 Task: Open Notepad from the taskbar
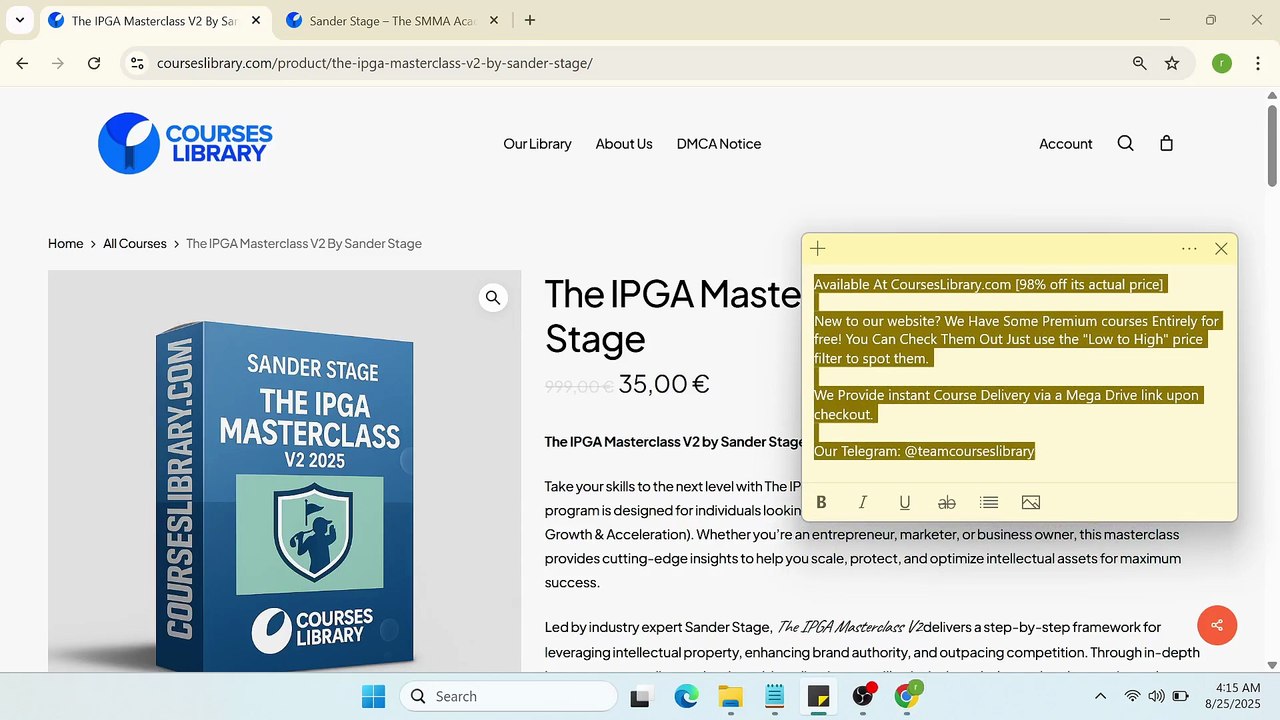click(774, 696)
